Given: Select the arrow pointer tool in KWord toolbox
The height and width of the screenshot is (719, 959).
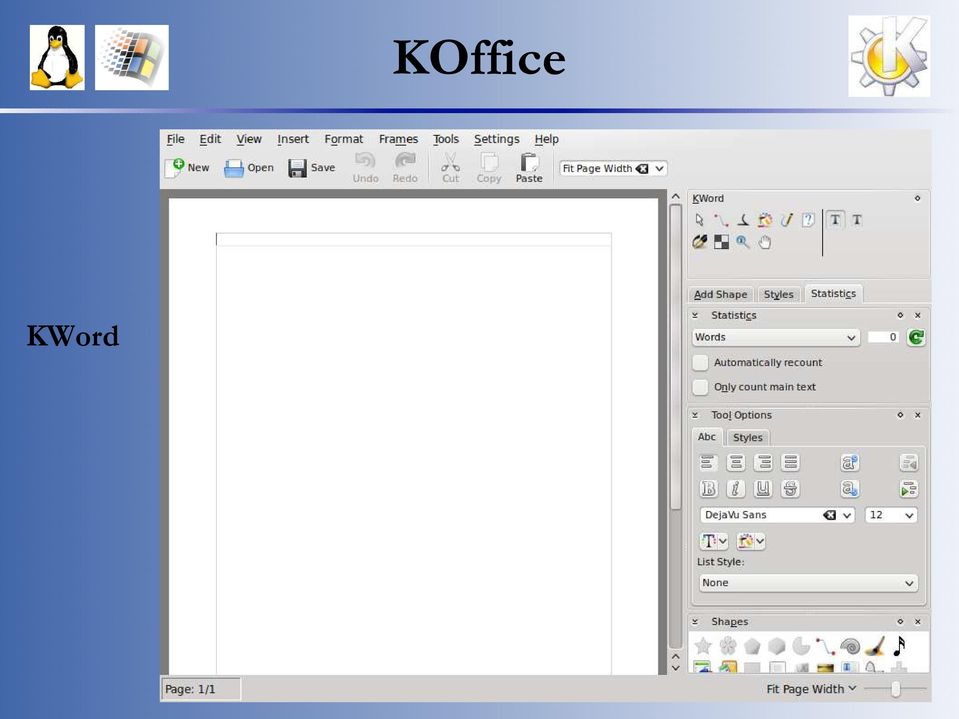Looking at the screenshot, I should [700, 220].
